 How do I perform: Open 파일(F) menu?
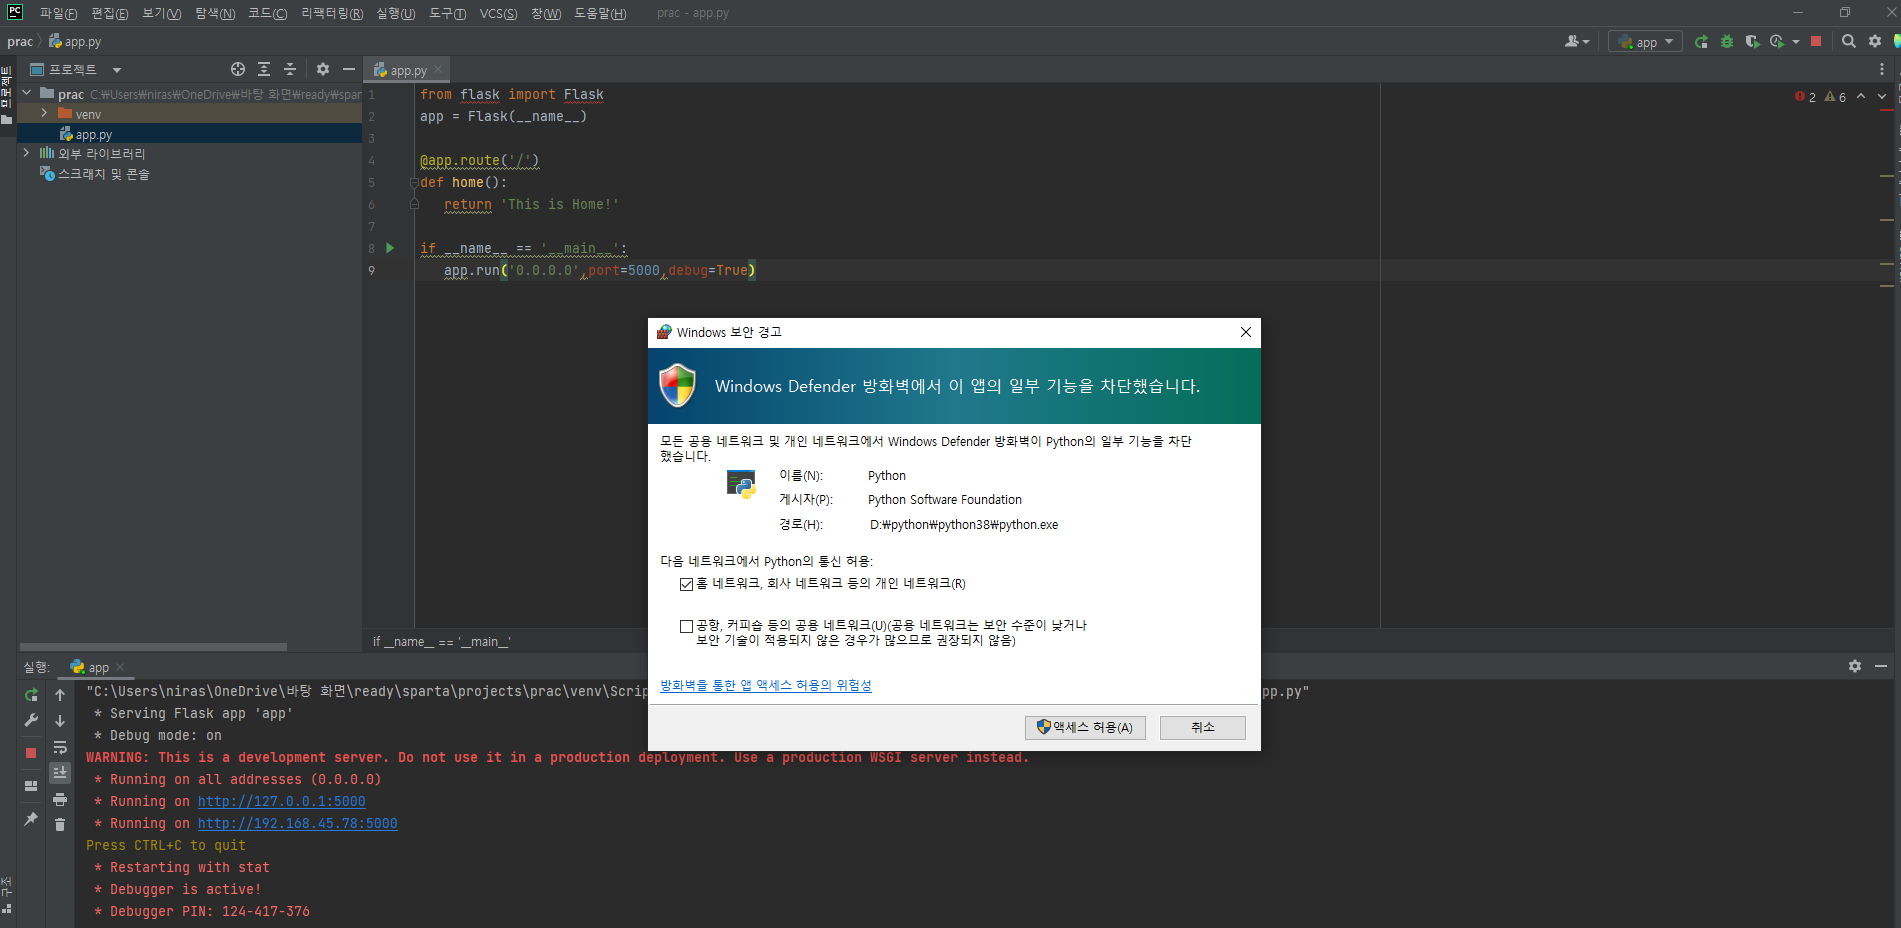[x=58, y=13]
